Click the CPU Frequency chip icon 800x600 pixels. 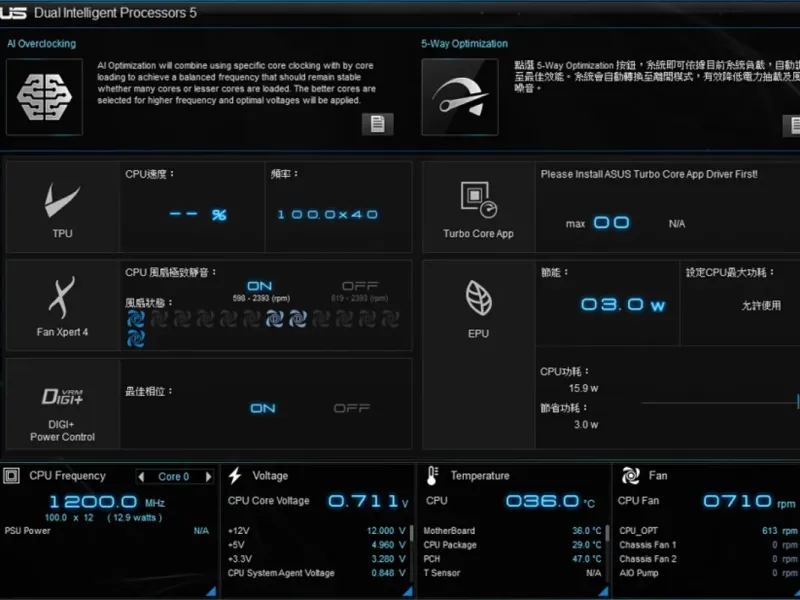11,476
